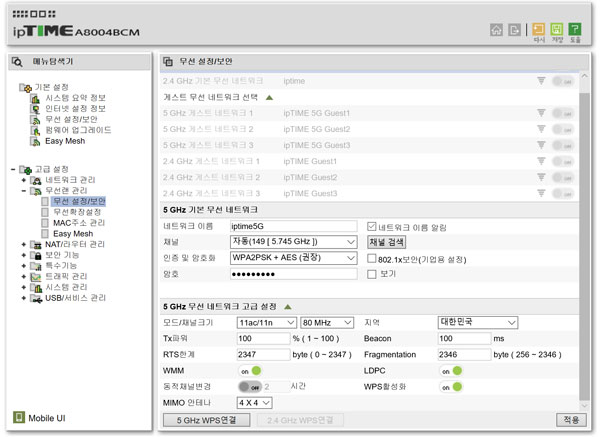Click the 암호 password field
The width and height of the screenshot is (600, 437).
coord(293,274)
